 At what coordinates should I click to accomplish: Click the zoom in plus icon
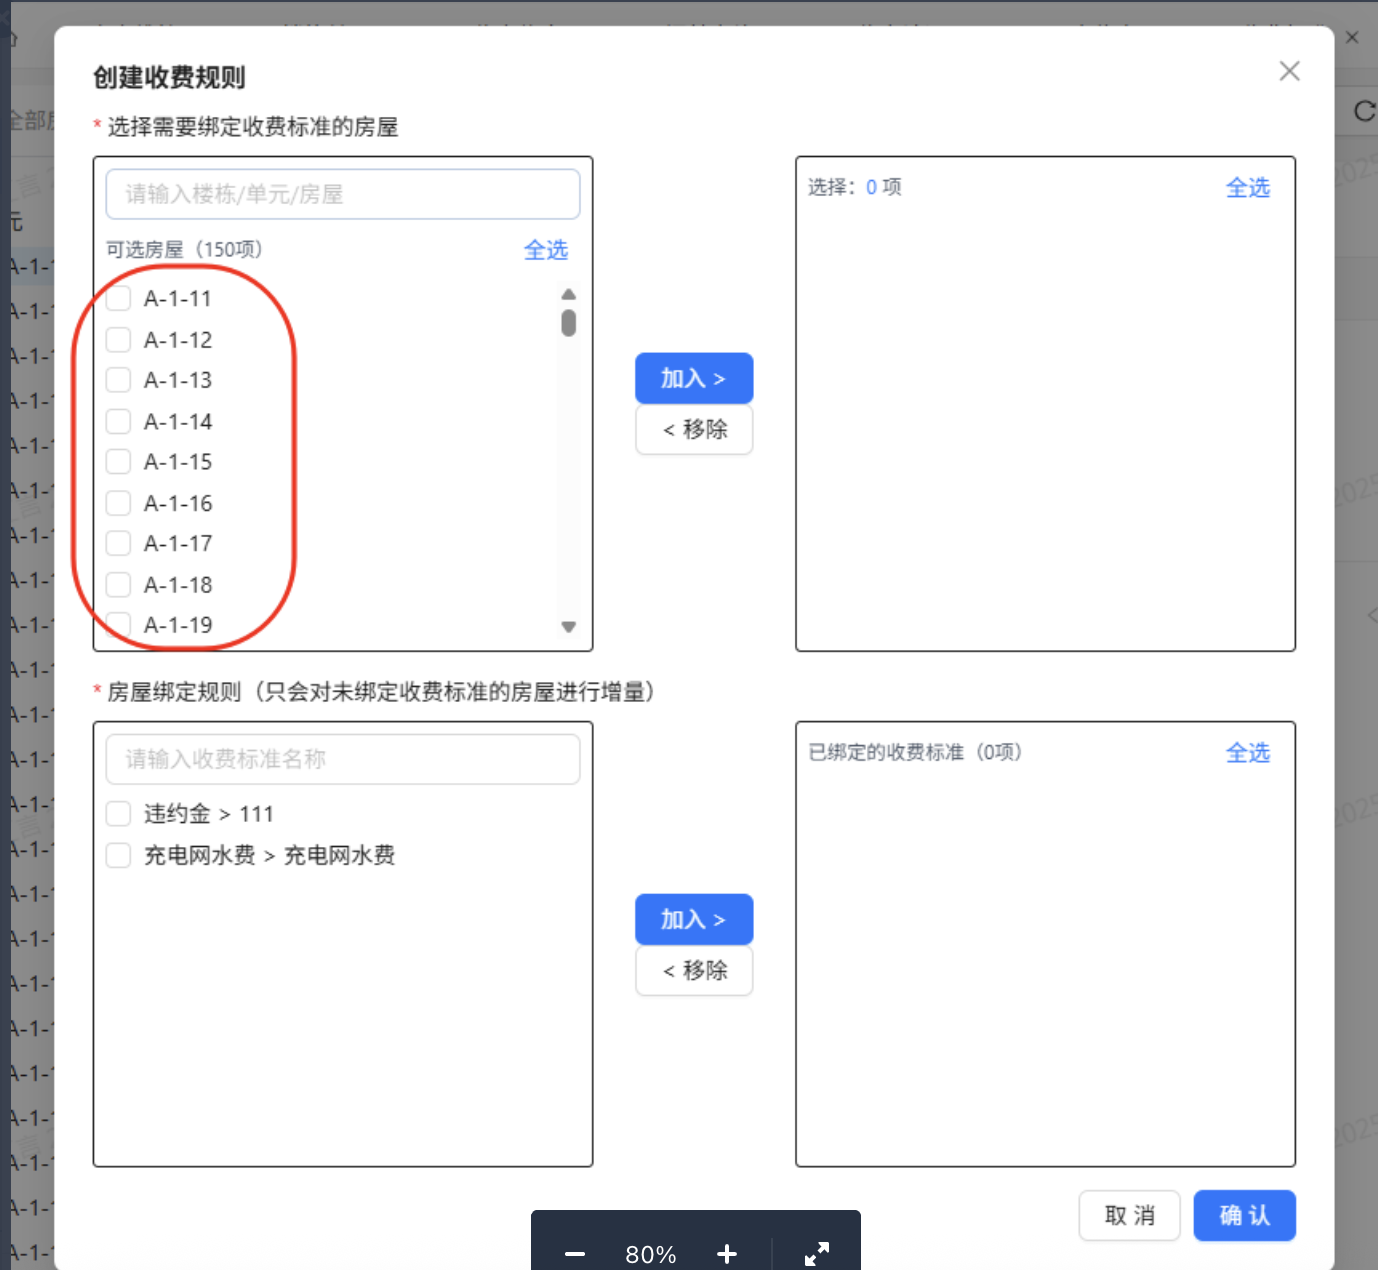727,1254
